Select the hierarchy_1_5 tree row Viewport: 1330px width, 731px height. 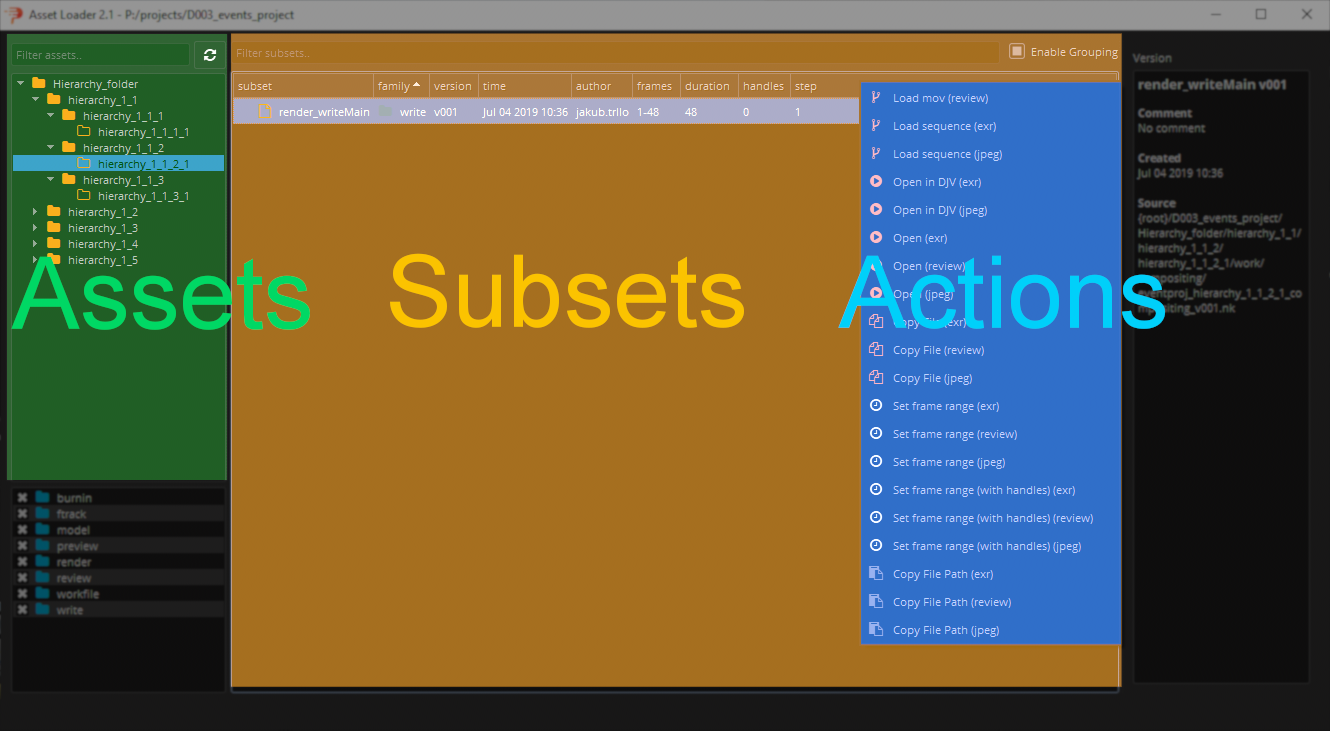click(x=118, y=260)
